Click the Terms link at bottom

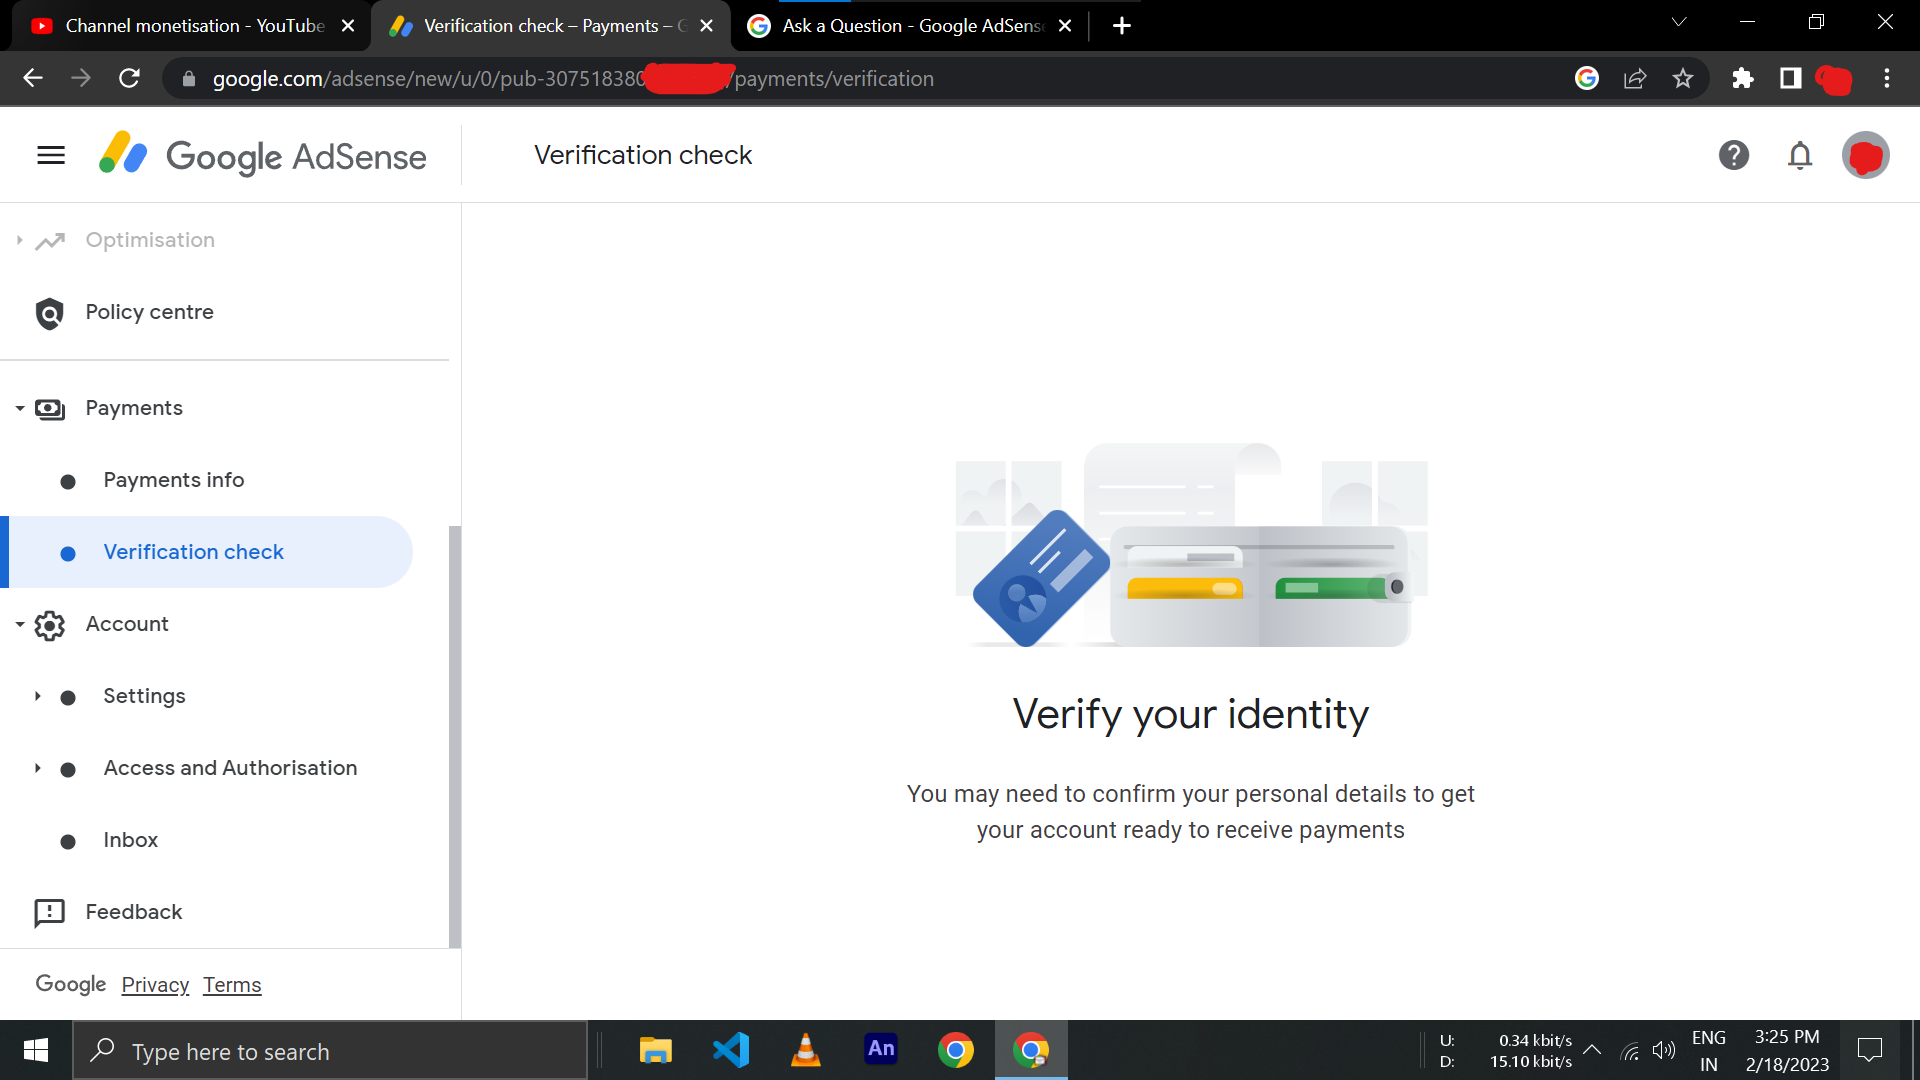(231, 985)
